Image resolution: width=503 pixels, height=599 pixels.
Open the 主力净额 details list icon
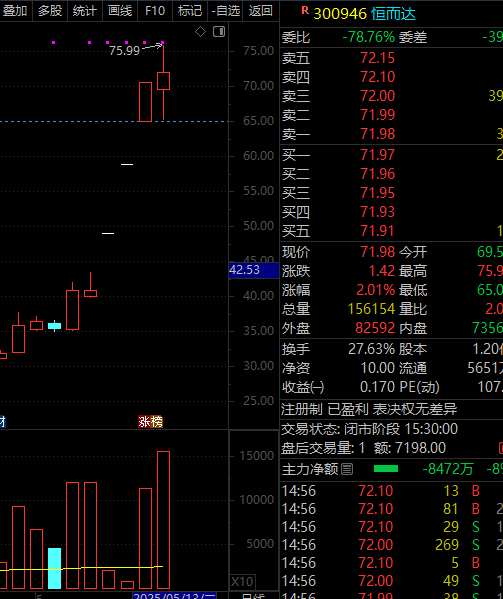pos(347,469)
